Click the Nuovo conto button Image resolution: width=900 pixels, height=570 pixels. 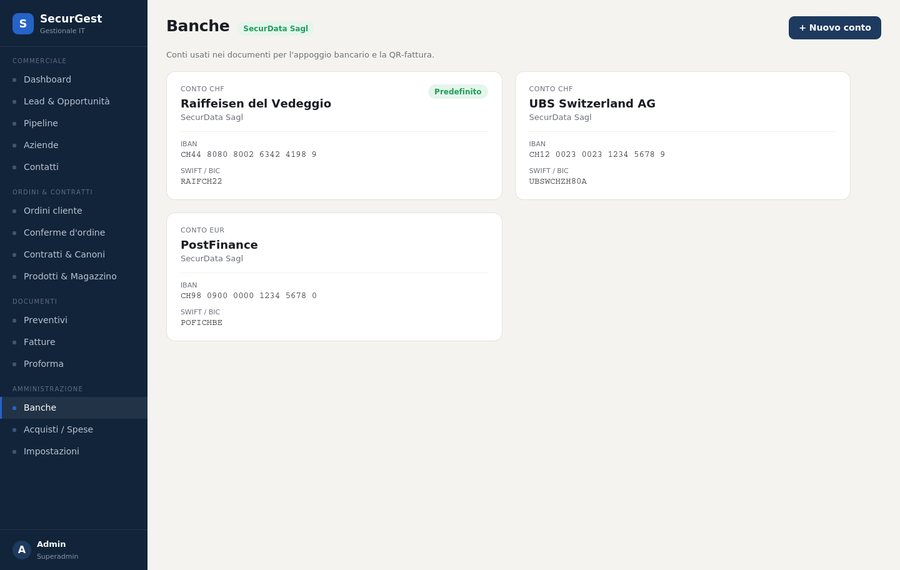[835, 28]
